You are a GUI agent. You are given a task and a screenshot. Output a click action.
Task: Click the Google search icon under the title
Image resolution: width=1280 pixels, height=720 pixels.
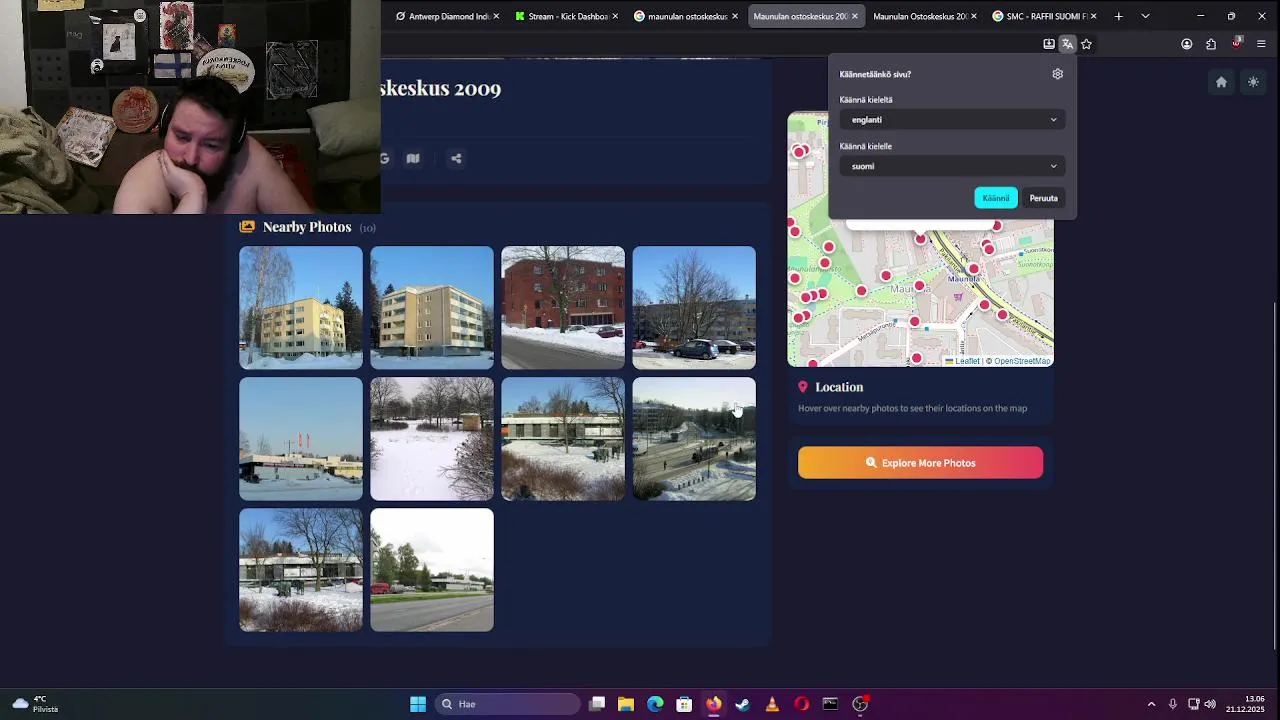click(384, 158)
